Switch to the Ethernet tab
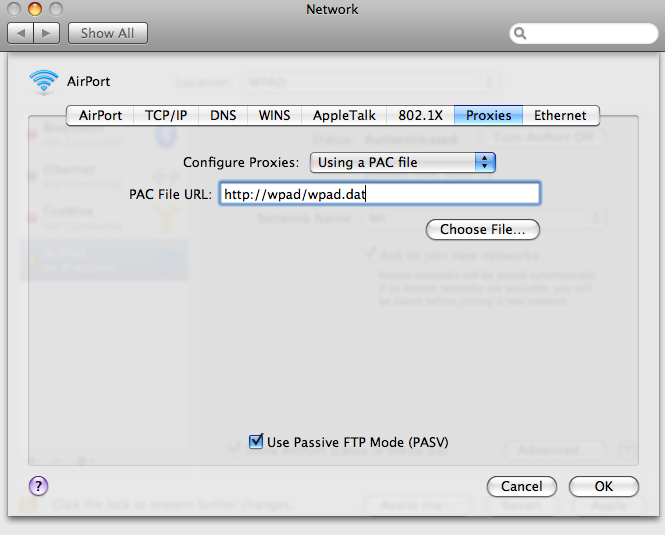 pos(561,115)
